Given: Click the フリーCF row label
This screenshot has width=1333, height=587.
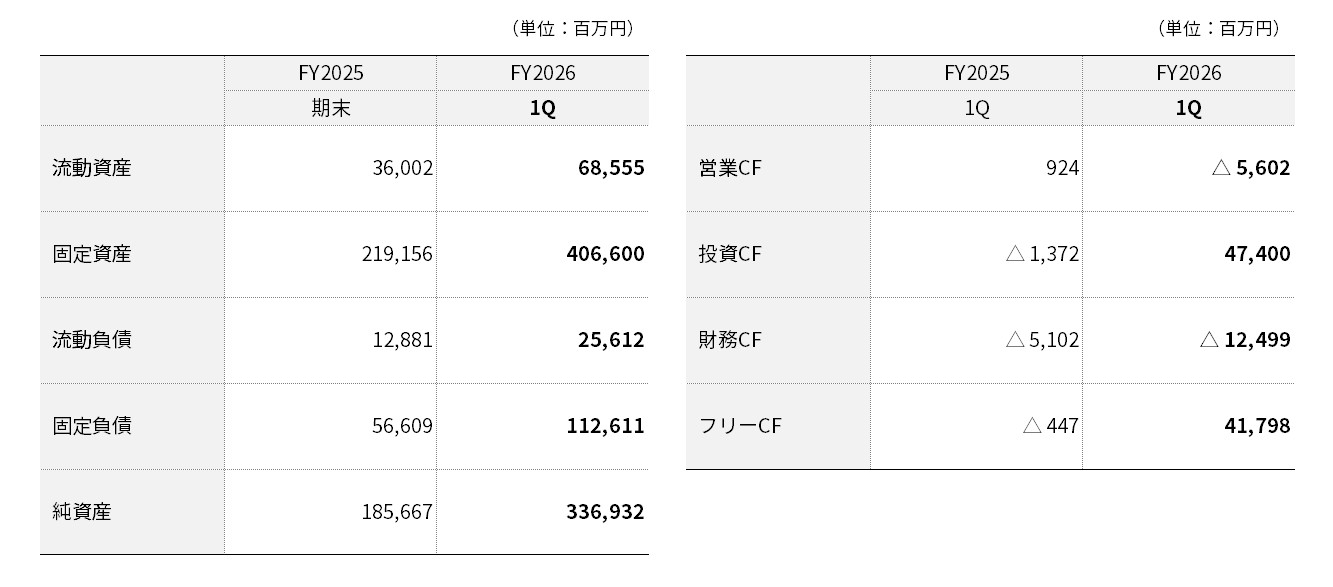Looking at the screenshot, I should 740,426.
